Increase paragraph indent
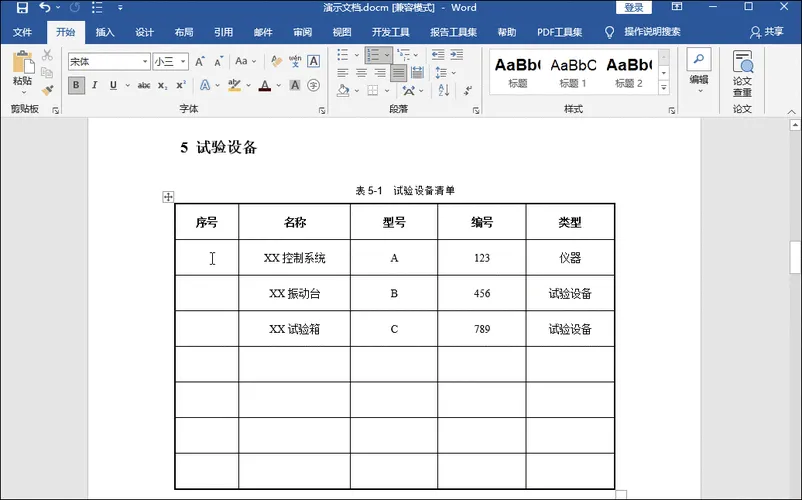802x500 pixels. 457,54
